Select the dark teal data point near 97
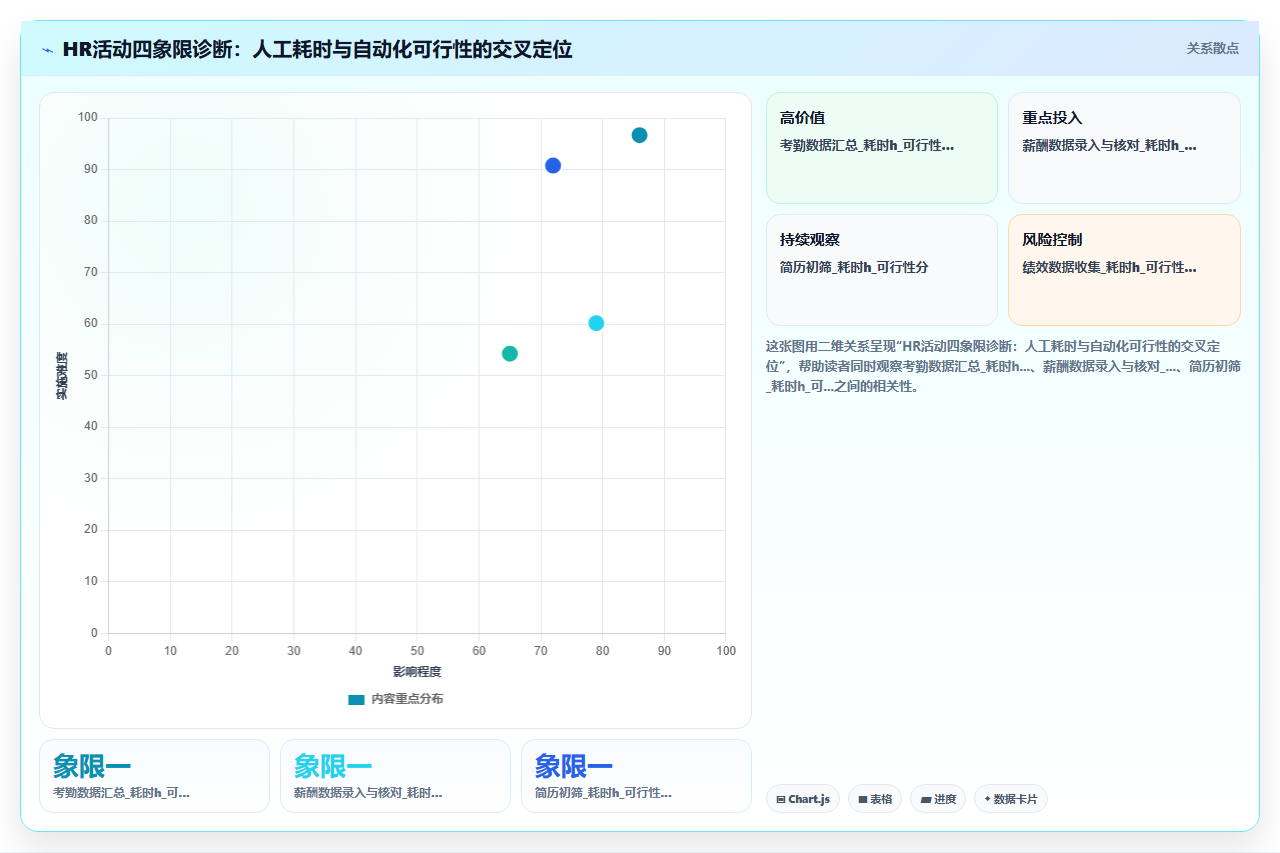1280x853 pixels. pyautogui.click(x=639, y=135)
